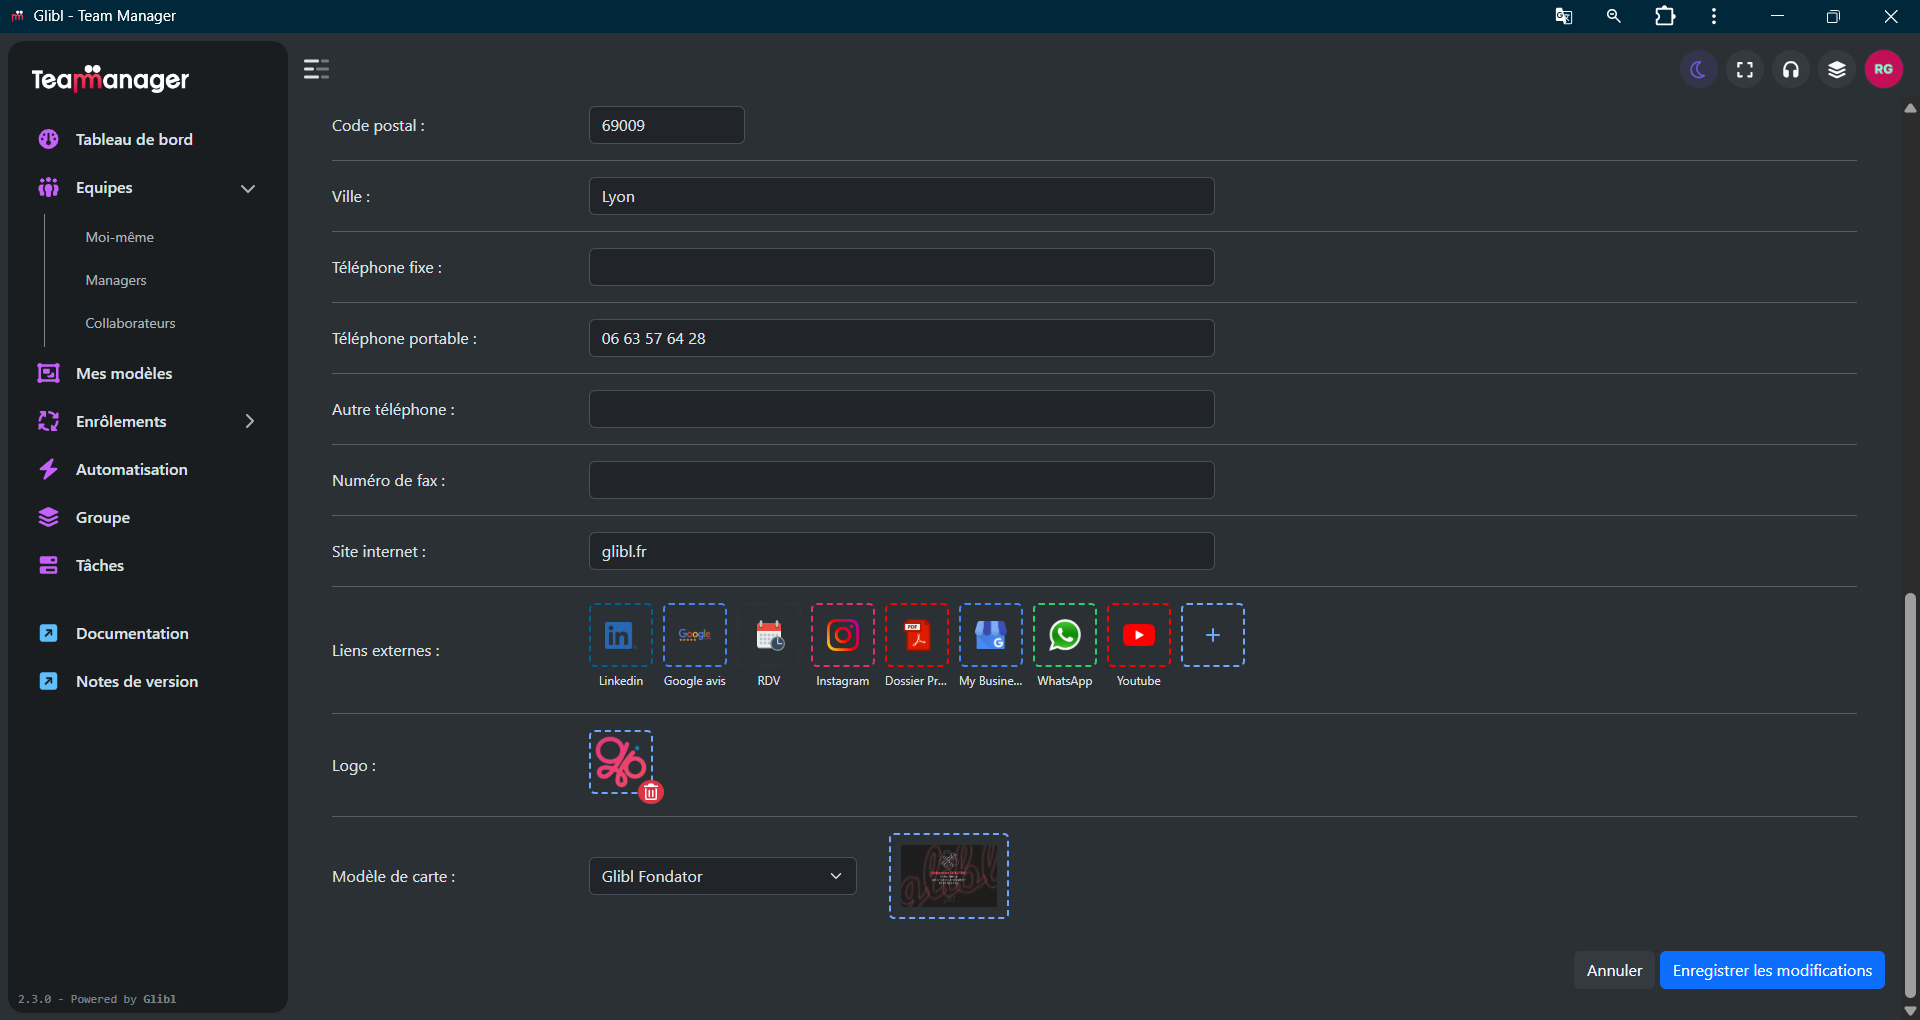Open the support headphones icon
Screen dimensions: 1920x1020
tap(1790, 69)
